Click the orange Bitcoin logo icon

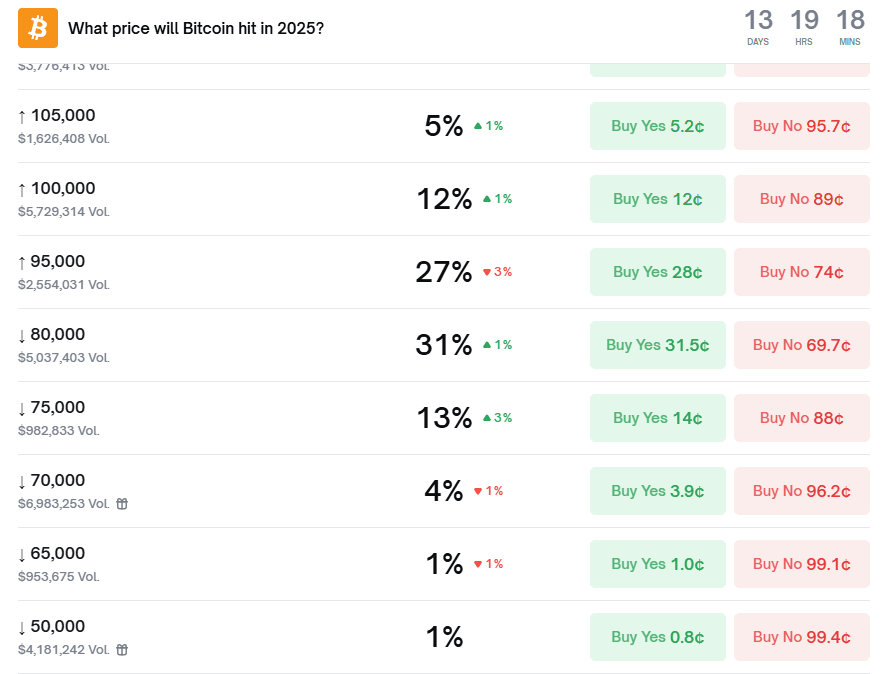tap(38, 28)
